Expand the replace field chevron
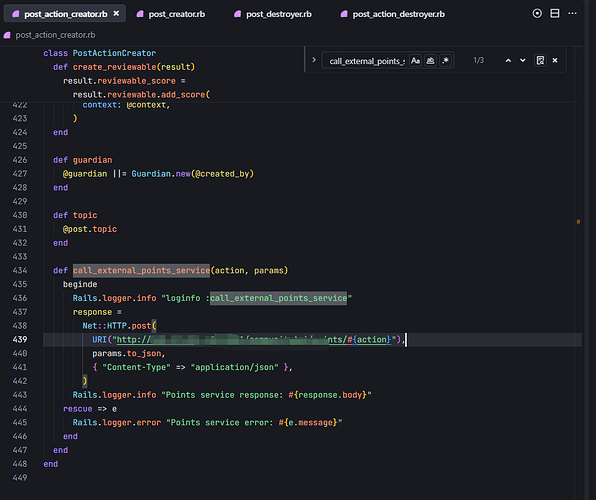Screen dimensions: 596x500 314,60
